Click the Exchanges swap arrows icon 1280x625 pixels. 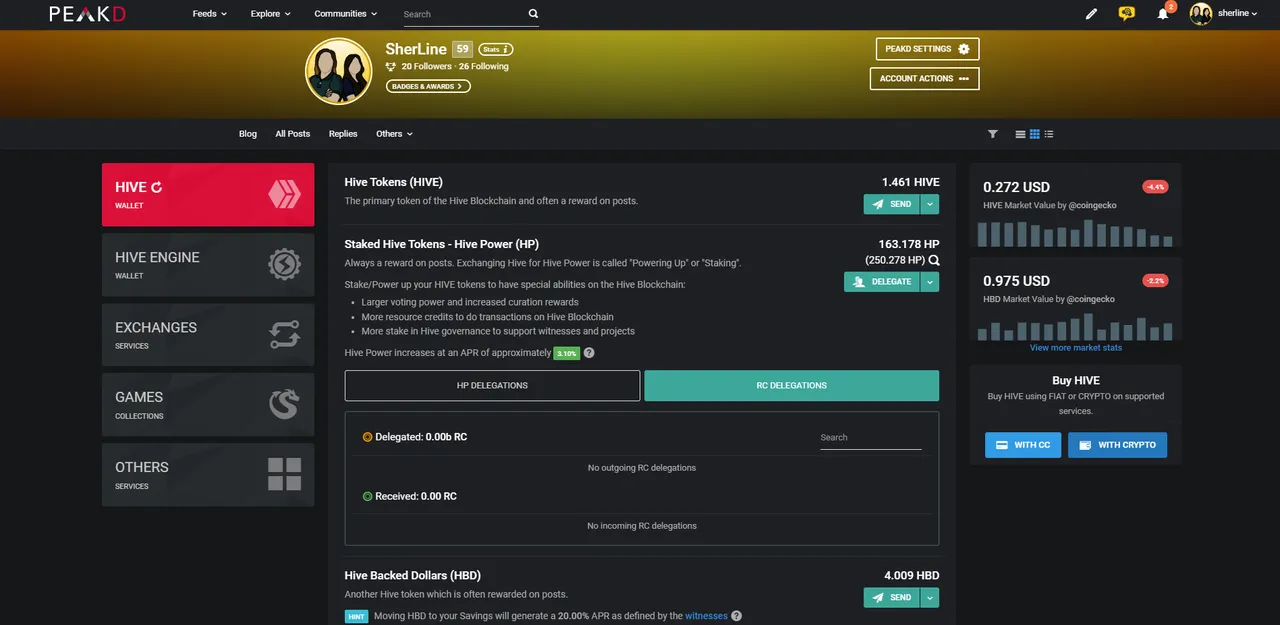click(284, 335)
